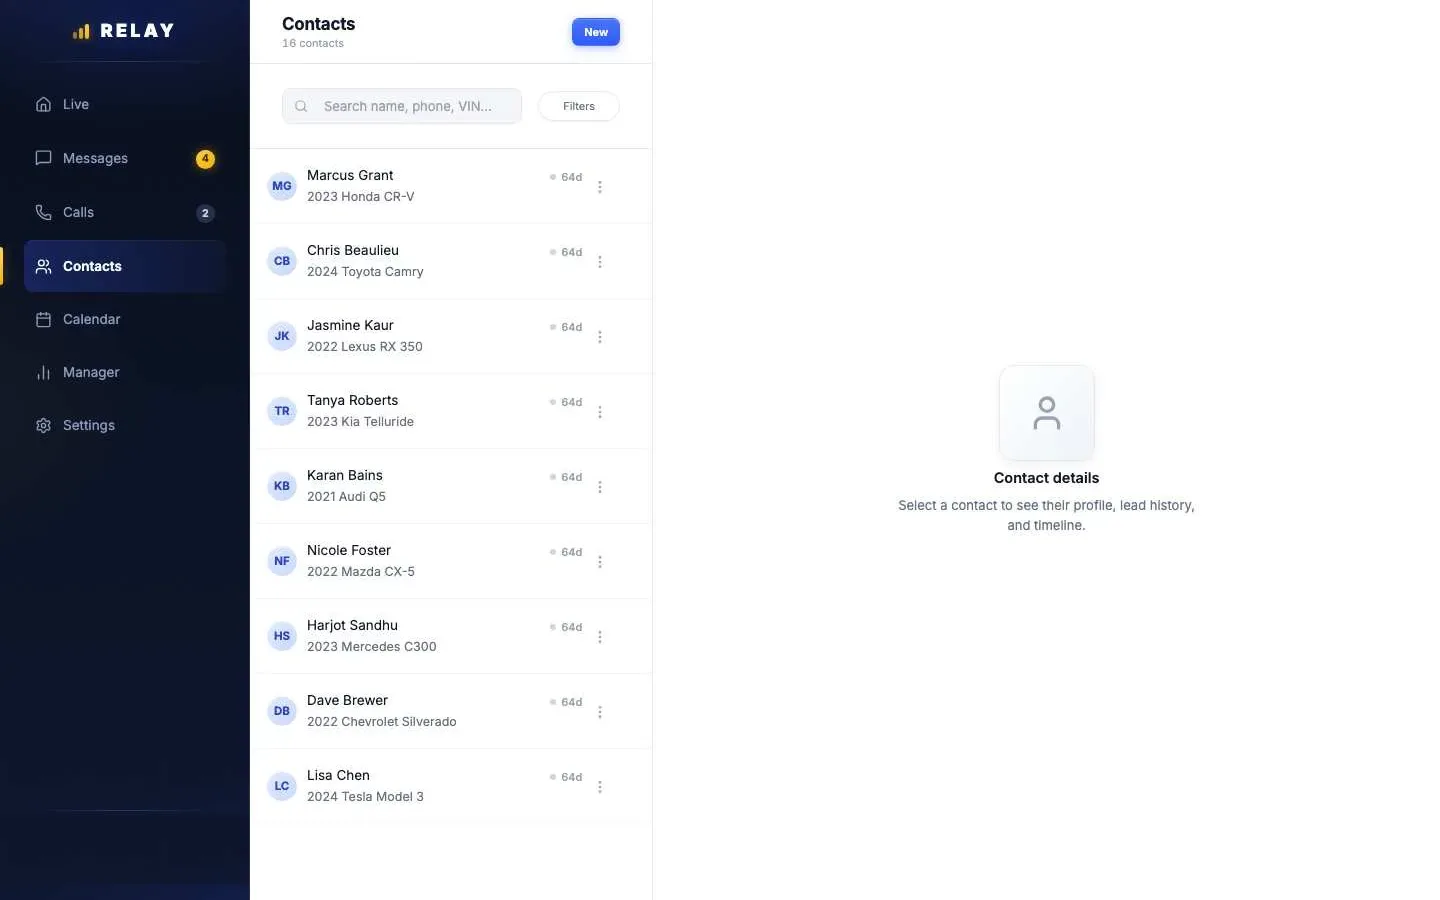This screenshot has width=1440, height=900.
Task: Select Nicole Foster's name in the list
Action: pos(349,550)
